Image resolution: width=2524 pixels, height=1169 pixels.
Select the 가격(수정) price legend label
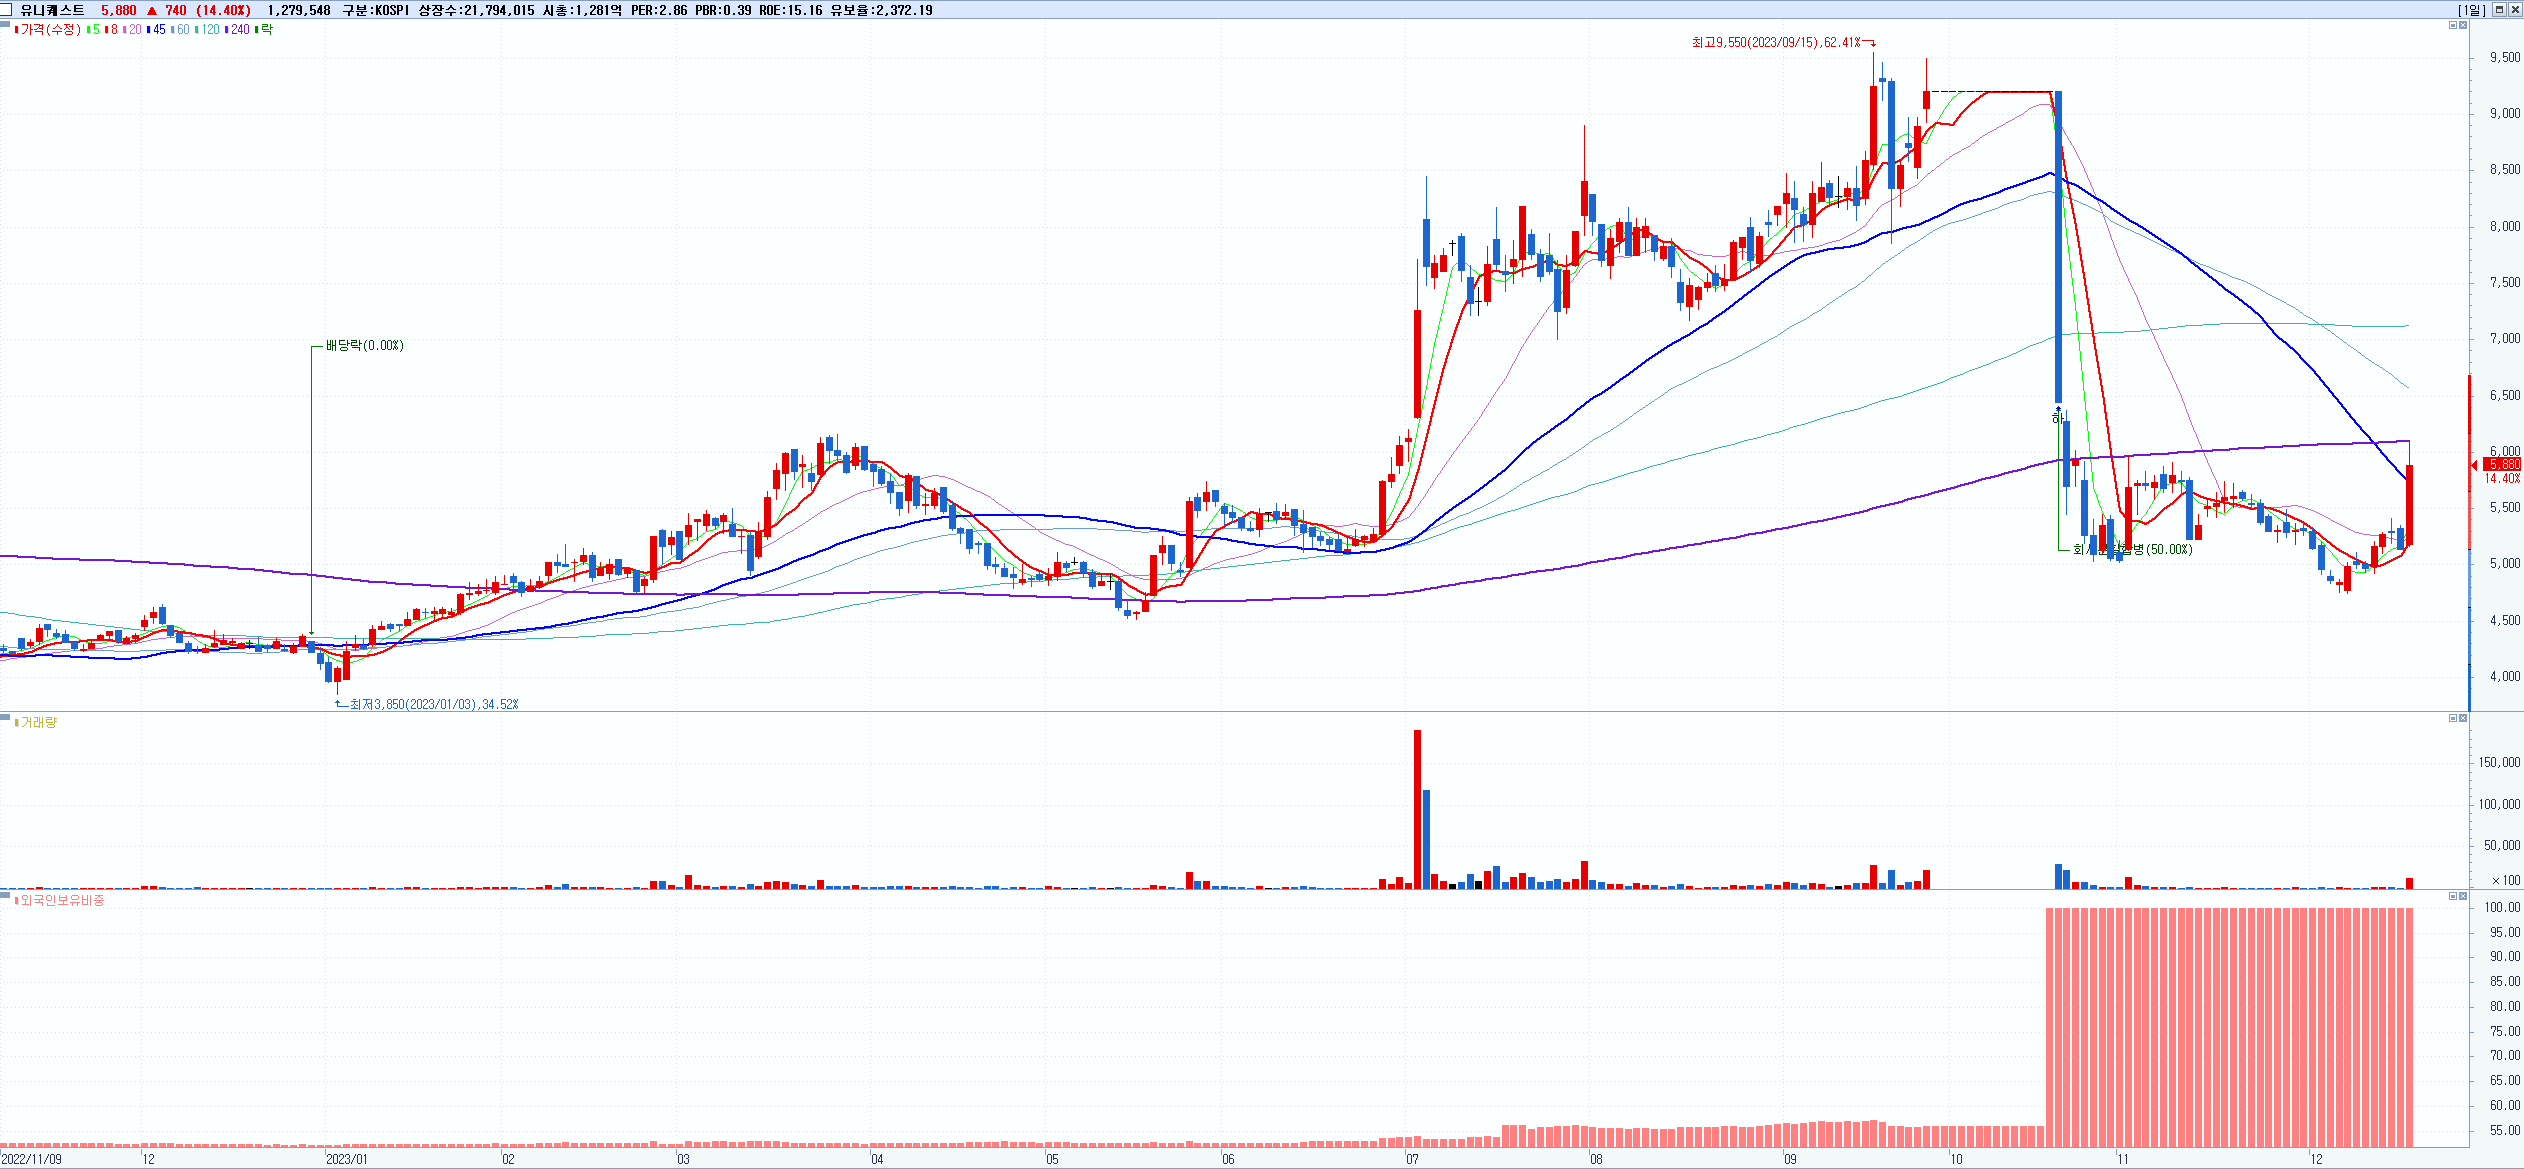pos(50,30)
